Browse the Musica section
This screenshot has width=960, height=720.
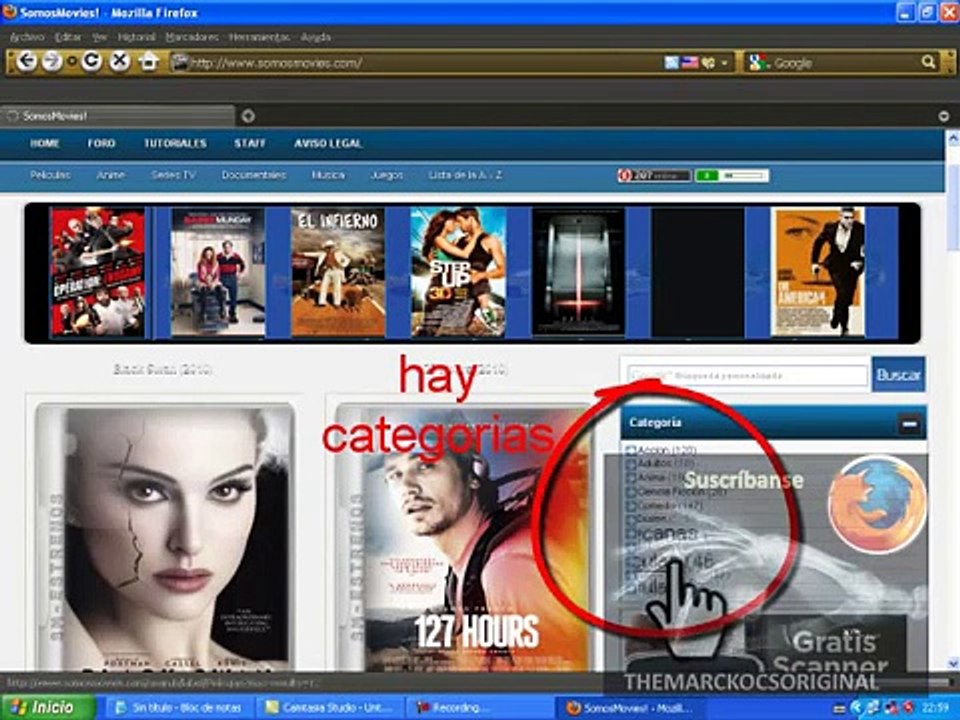click(328, 175)
